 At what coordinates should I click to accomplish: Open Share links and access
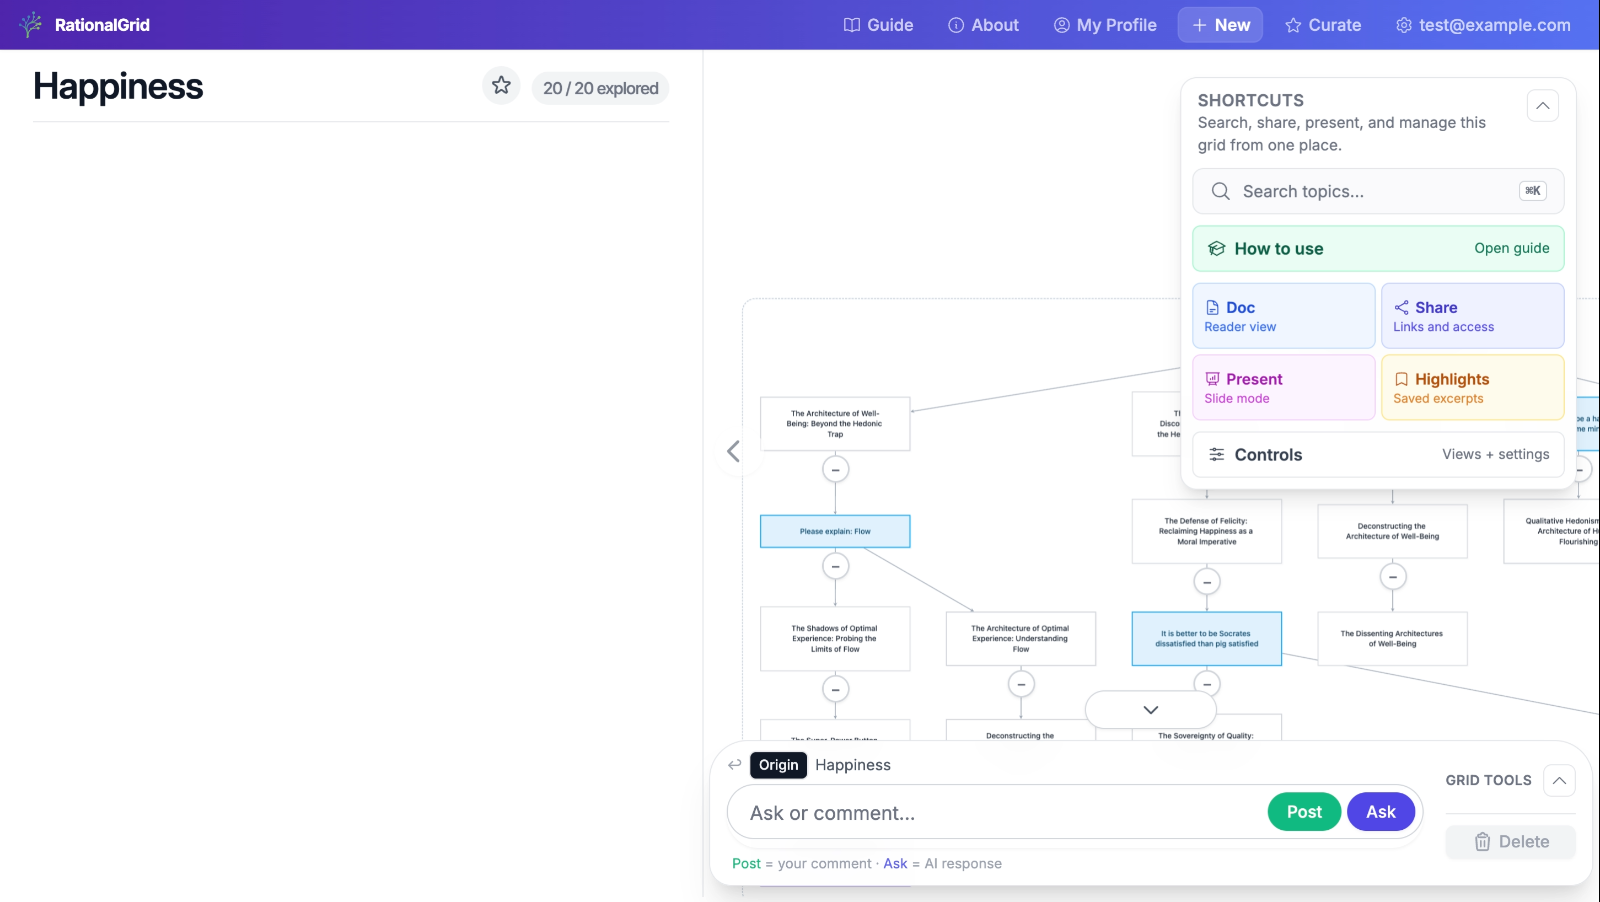point(1472,316)
